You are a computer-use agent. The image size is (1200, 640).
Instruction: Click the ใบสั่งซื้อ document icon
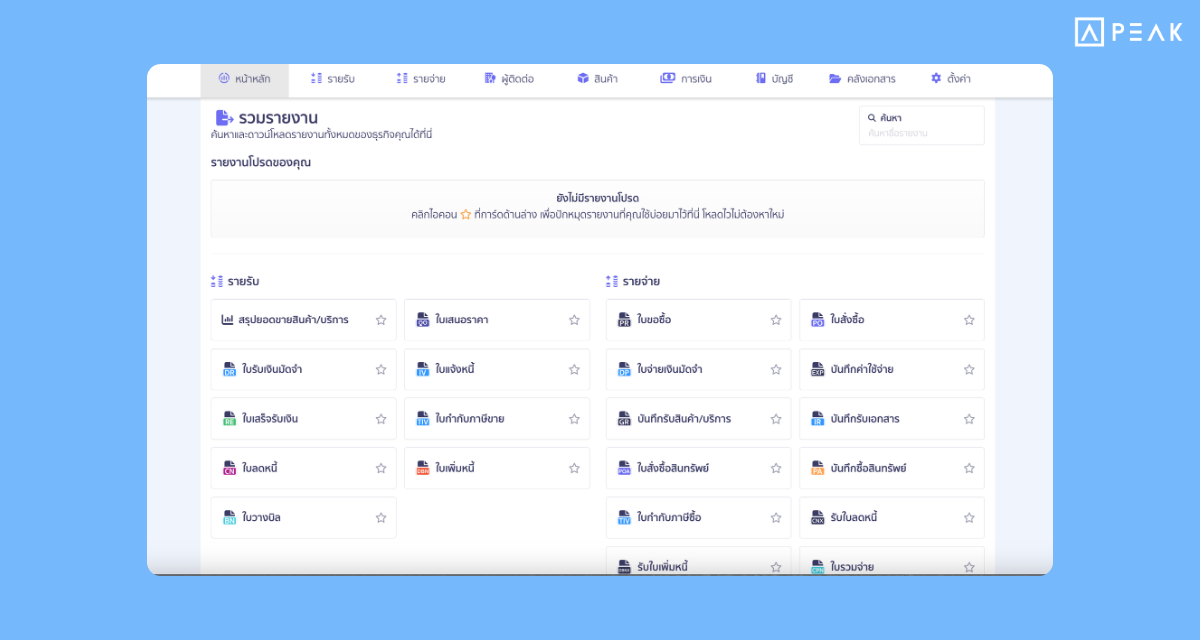(817, 320)
